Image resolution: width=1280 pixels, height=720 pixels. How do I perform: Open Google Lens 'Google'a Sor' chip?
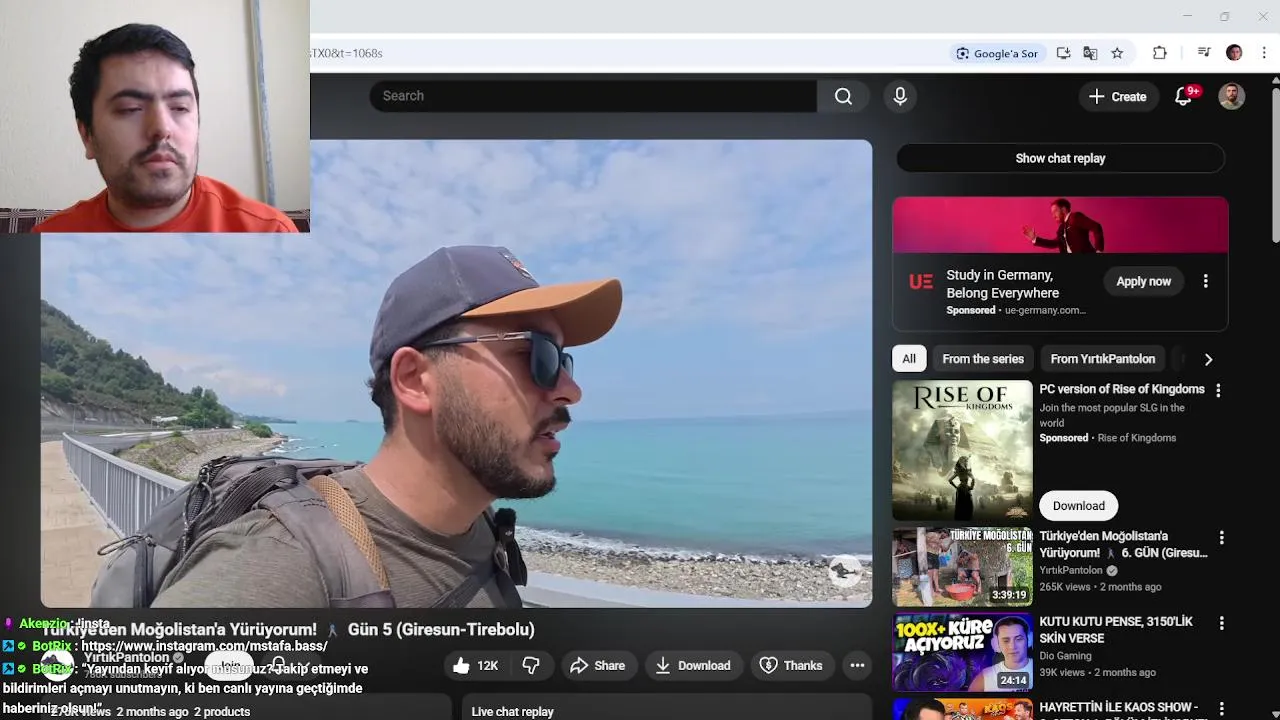click(x=997, y=53)
